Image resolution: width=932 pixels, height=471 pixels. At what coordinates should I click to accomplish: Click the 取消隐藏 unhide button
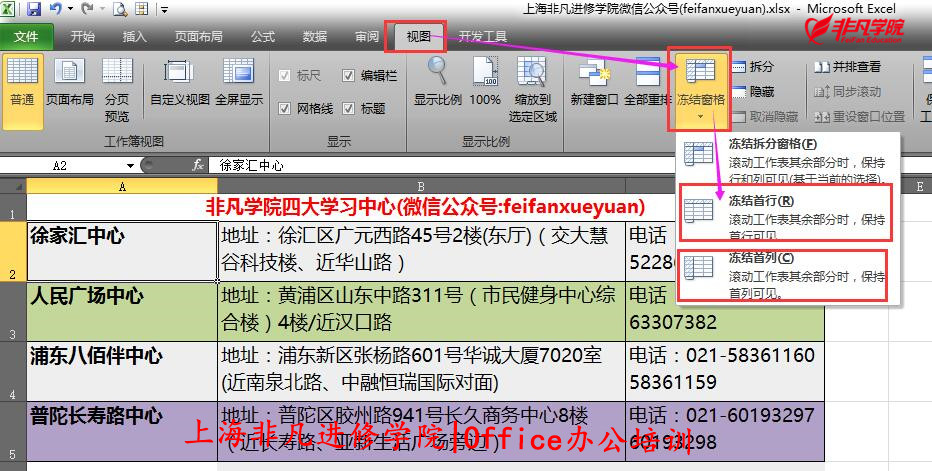tap(765, 117)
